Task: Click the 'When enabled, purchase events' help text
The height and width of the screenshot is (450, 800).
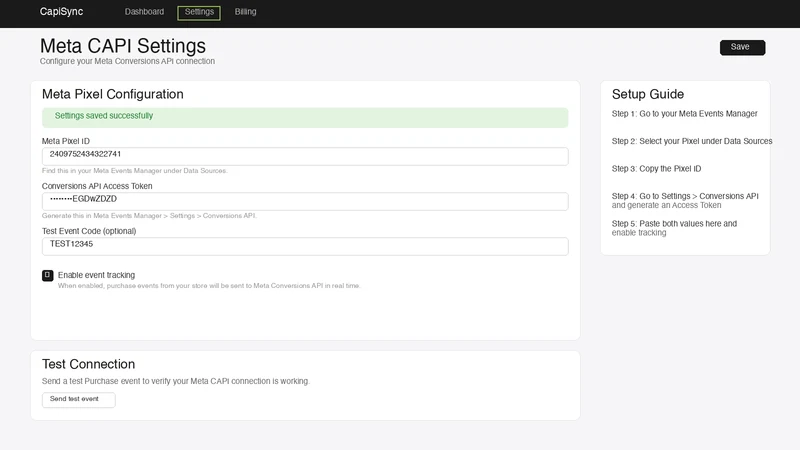Action: [209, 286]
